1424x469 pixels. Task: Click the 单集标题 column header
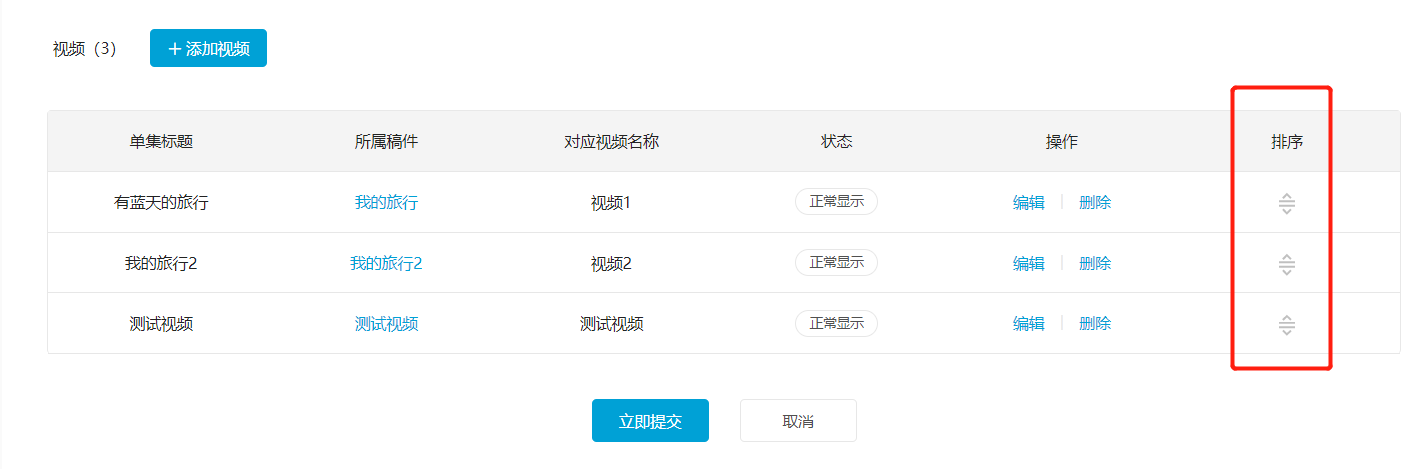(x=161, y=142)
